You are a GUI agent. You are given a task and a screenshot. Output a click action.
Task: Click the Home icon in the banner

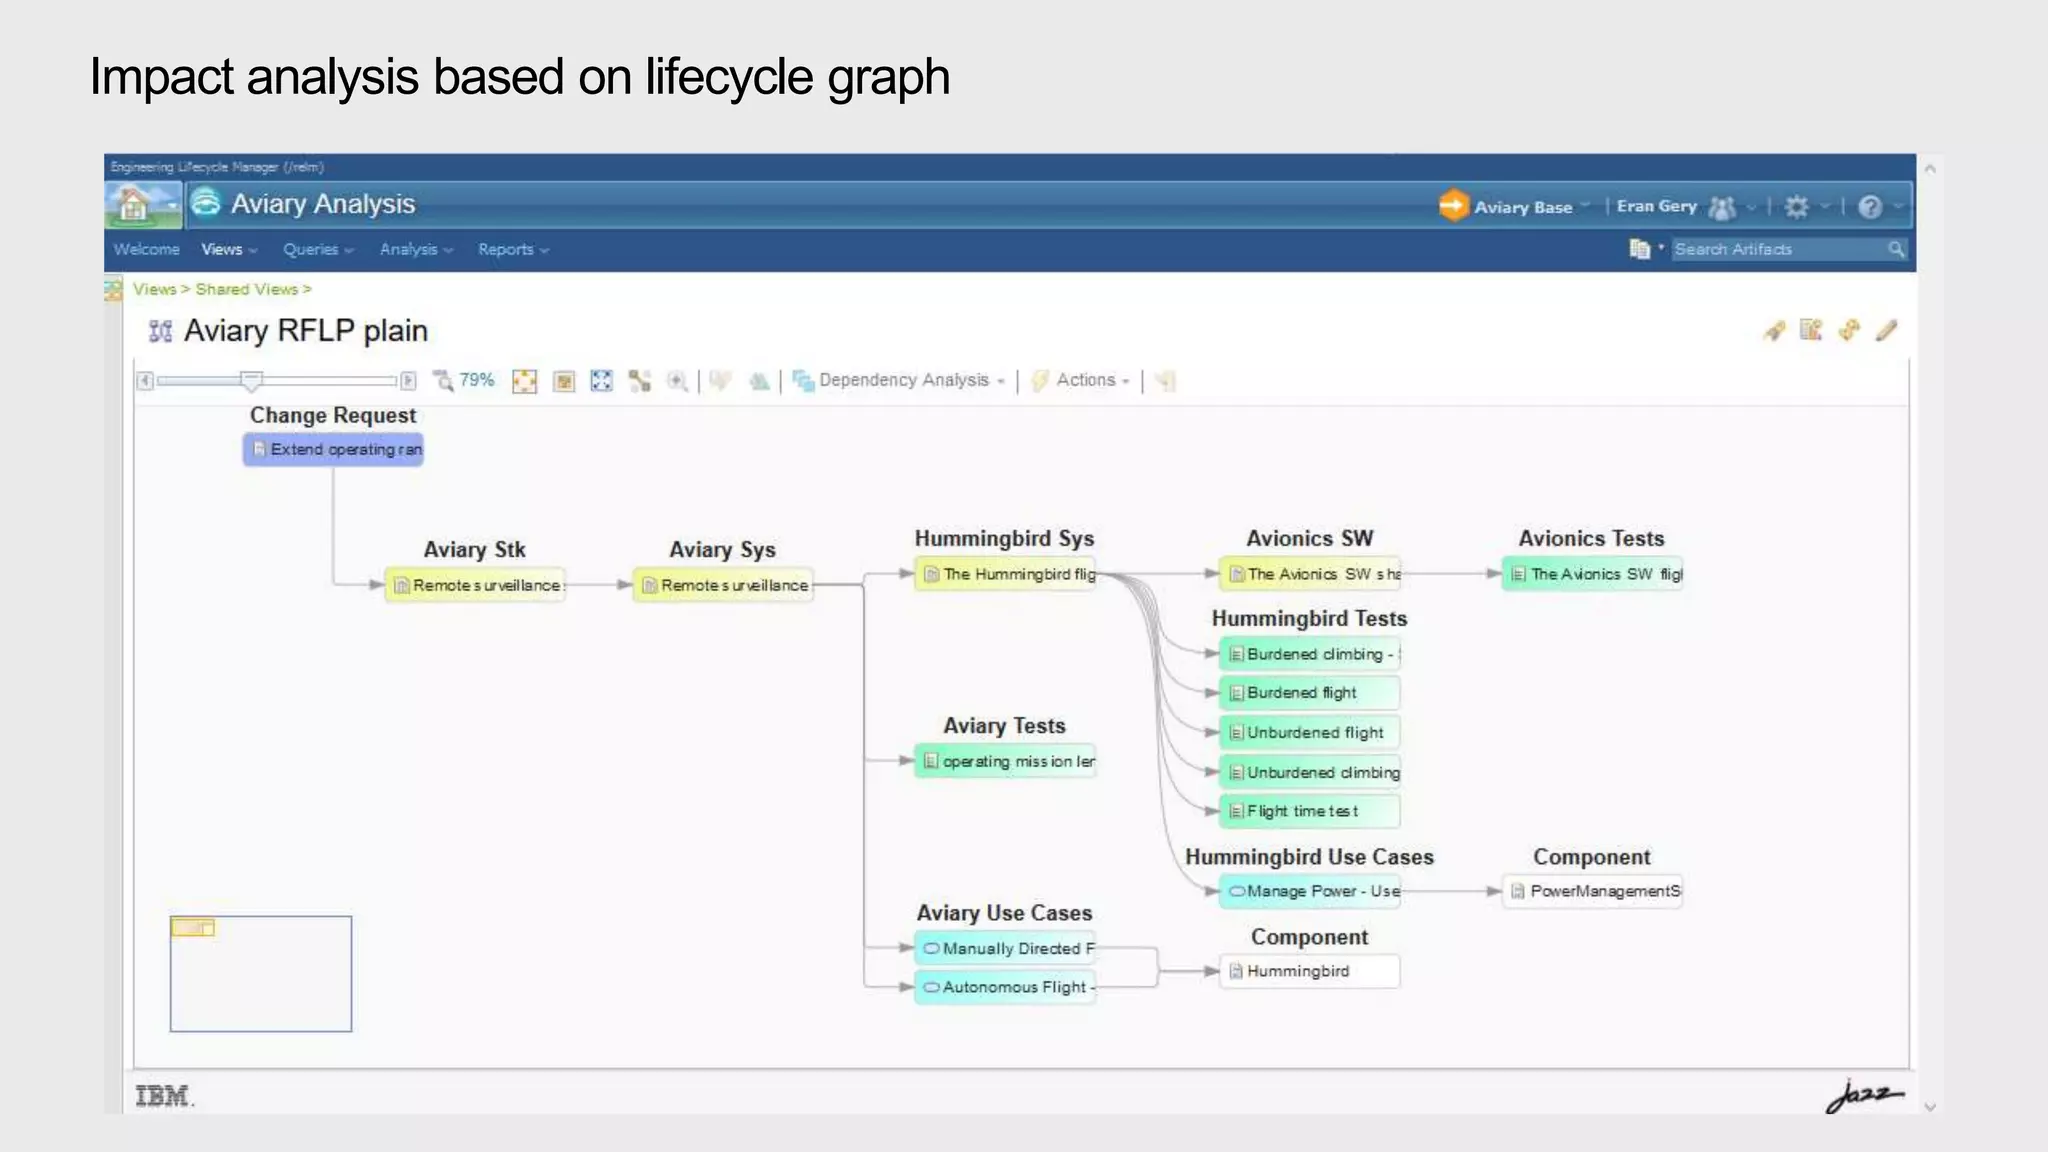tap(134, 205)
